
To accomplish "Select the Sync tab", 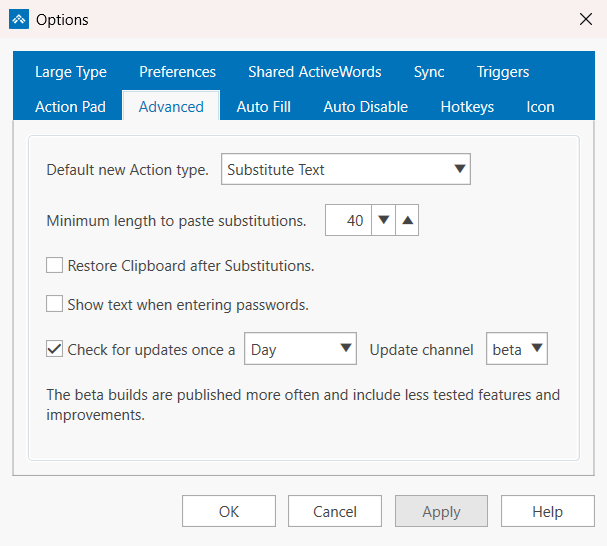I will pyautogui.click(x=429, y=72).
